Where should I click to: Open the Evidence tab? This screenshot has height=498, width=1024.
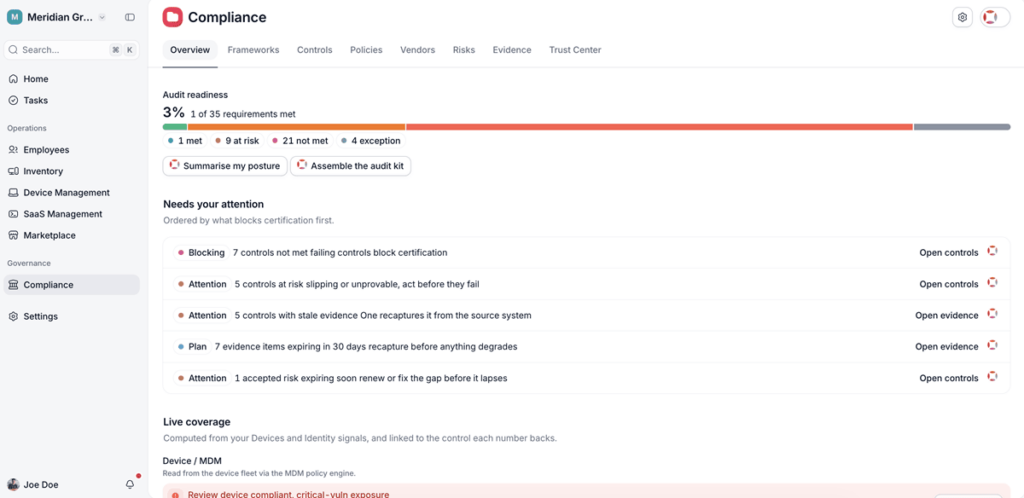[512, 50]
